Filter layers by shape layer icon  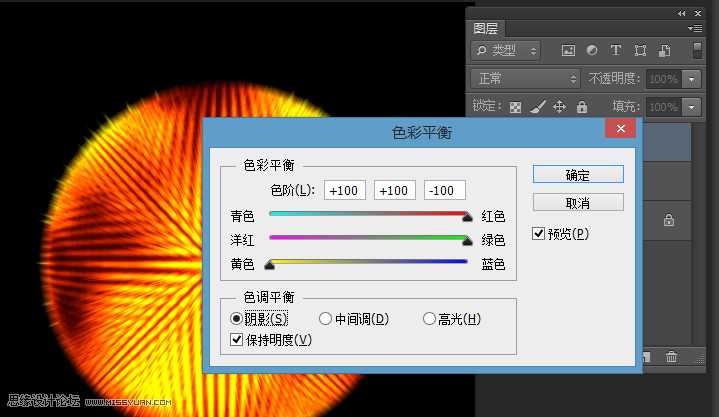click(641, 50)
